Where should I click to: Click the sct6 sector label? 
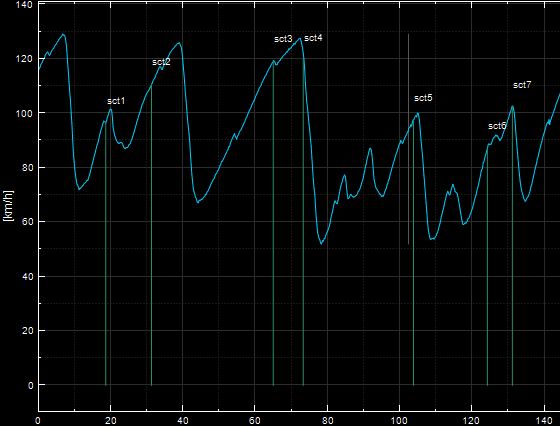coord(497,126)
